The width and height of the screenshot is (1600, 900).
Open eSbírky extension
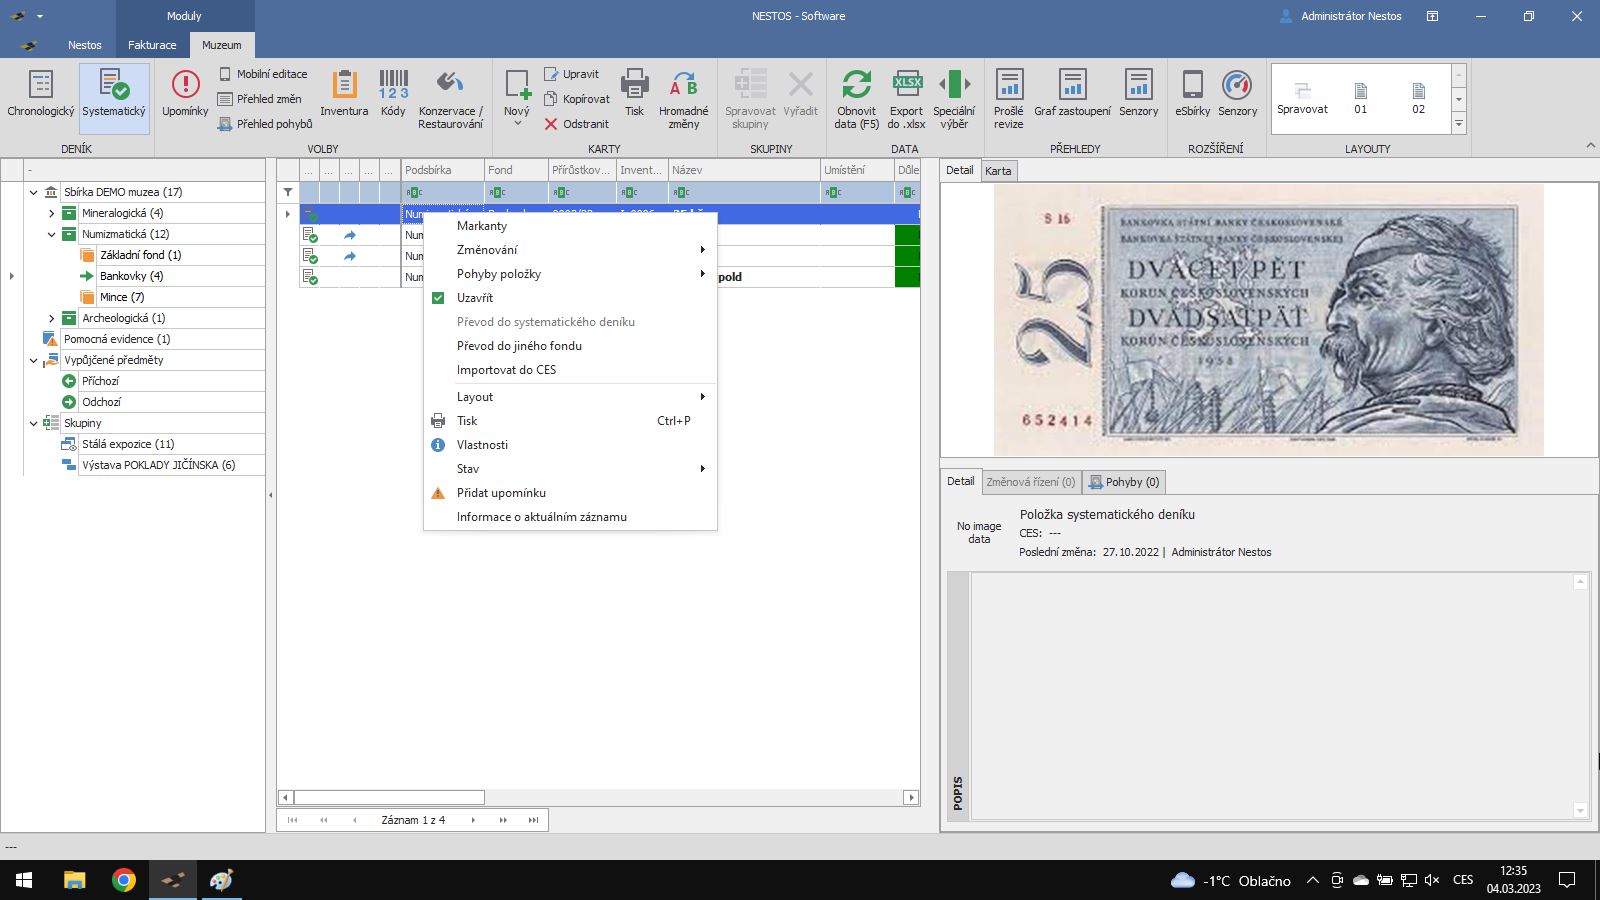pos(1192,96)
